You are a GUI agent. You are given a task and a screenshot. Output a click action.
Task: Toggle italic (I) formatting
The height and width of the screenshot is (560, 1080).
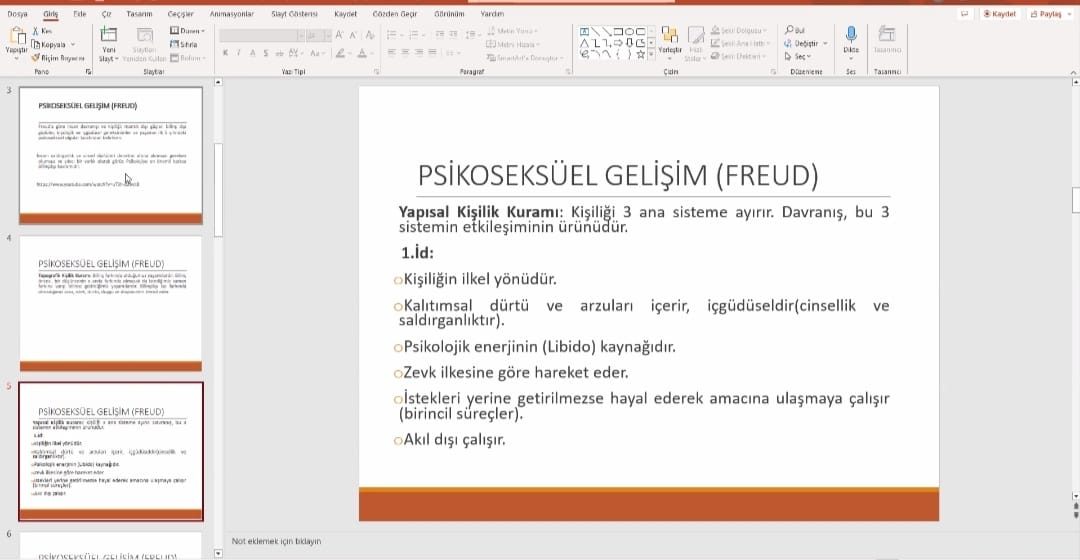tap(239, 53)
